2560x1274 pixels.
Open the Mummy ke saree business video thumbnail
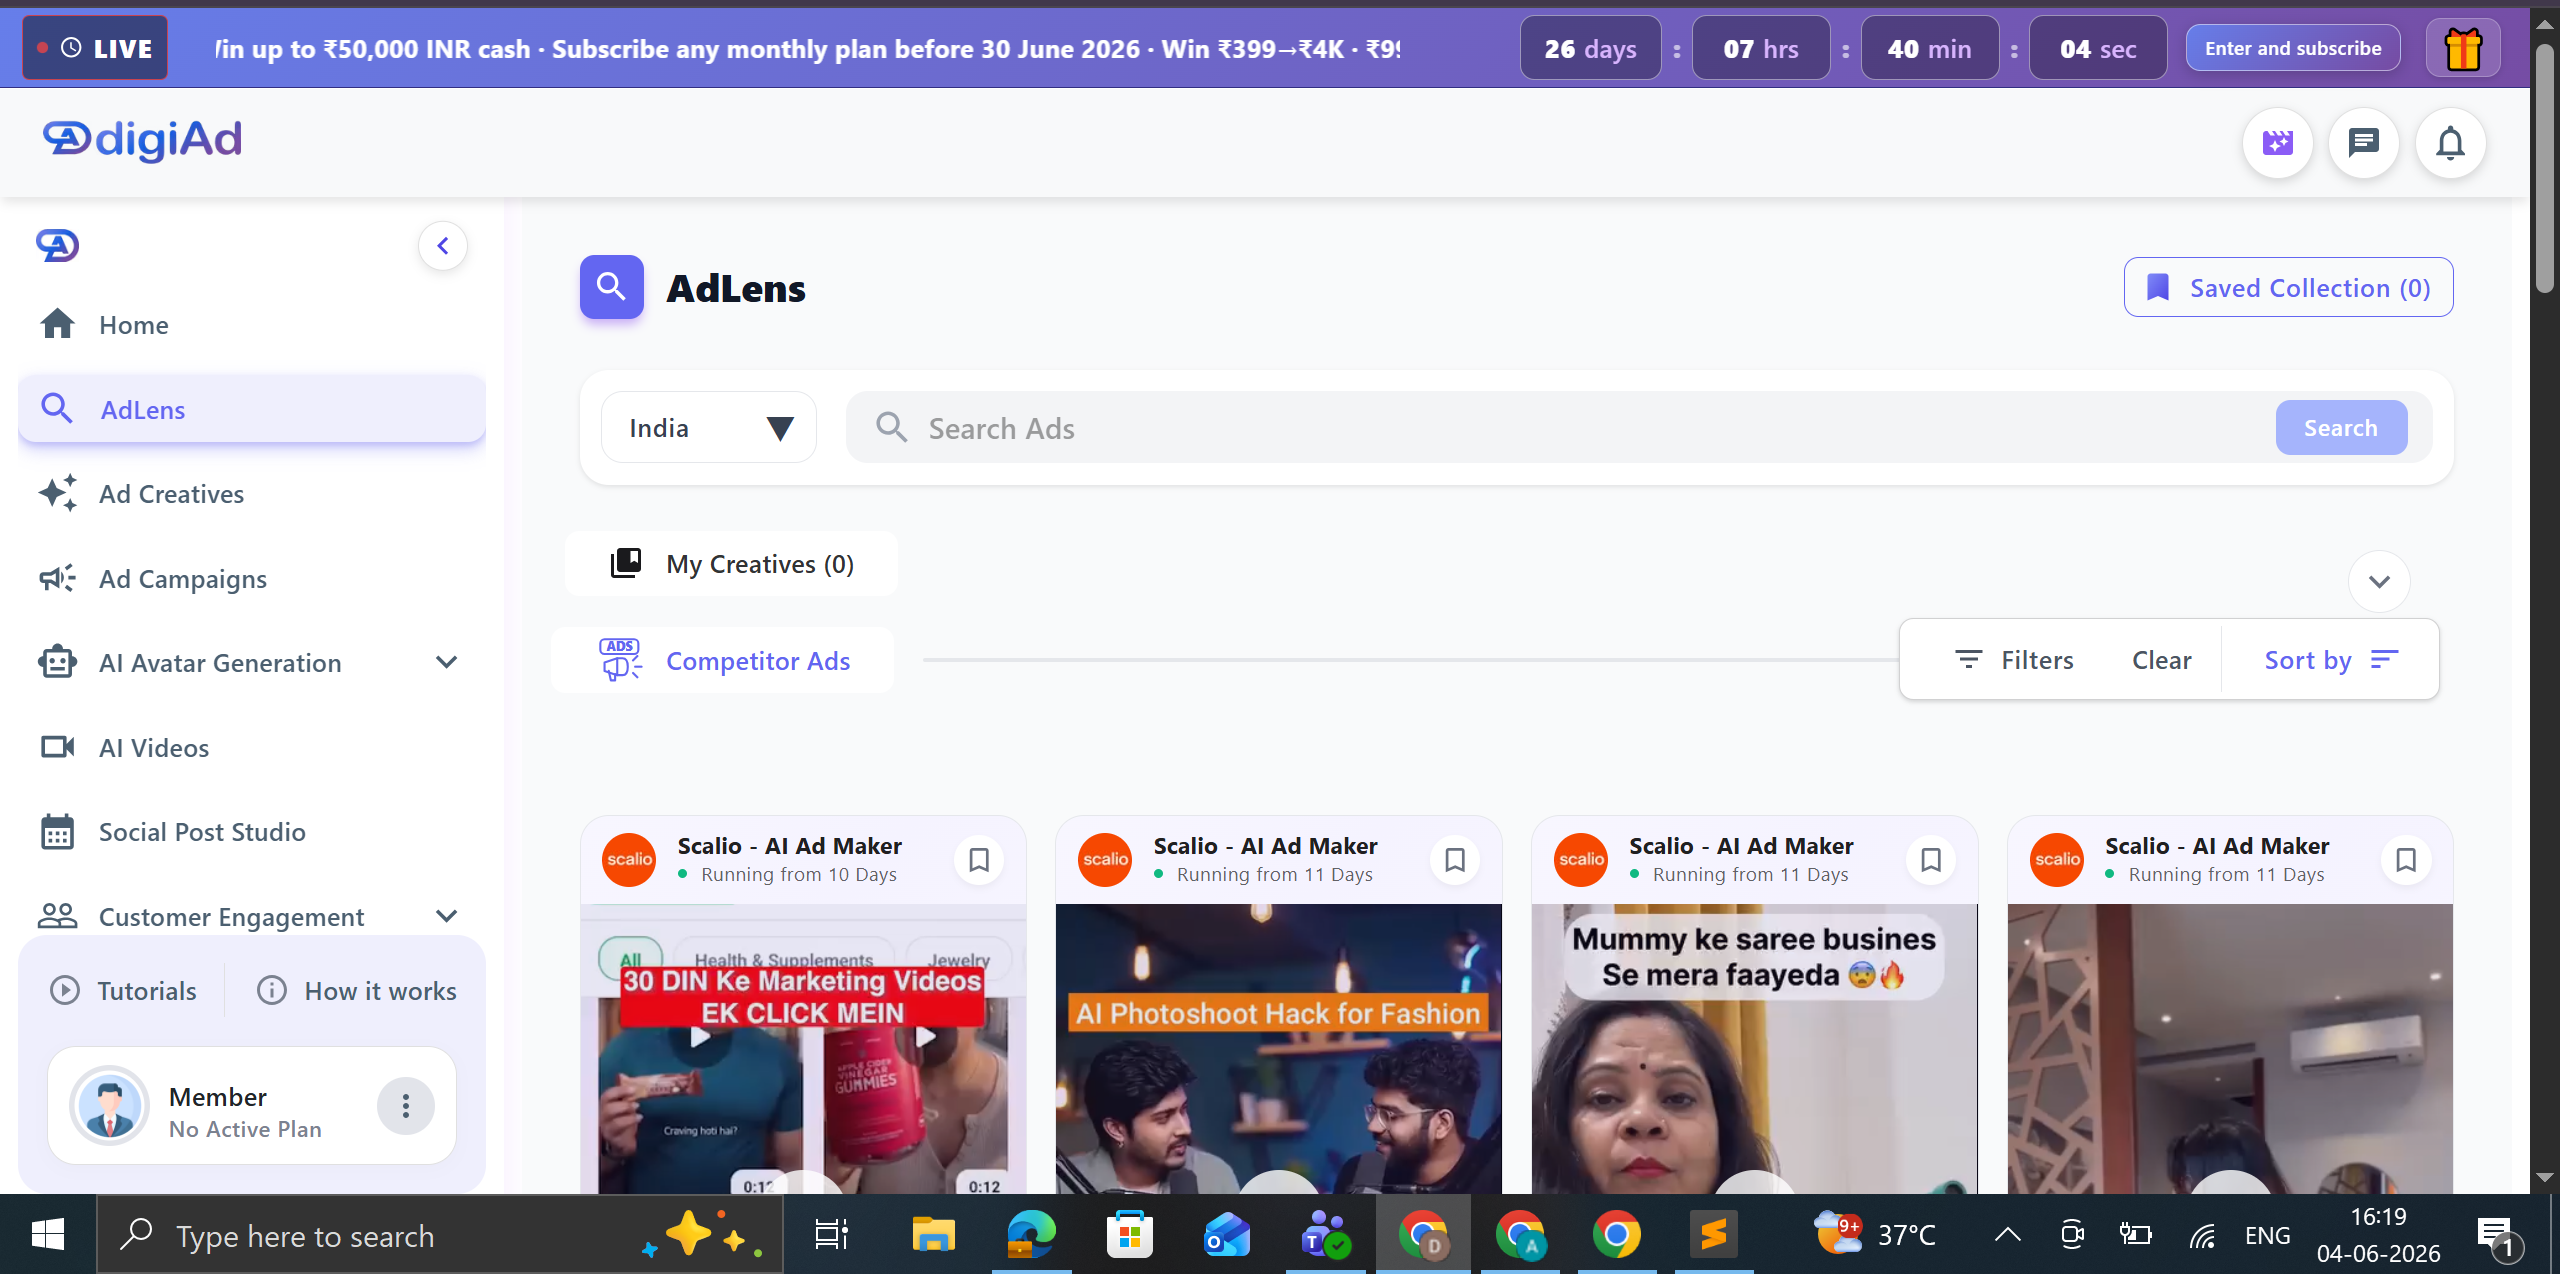pos(1755,1049)
